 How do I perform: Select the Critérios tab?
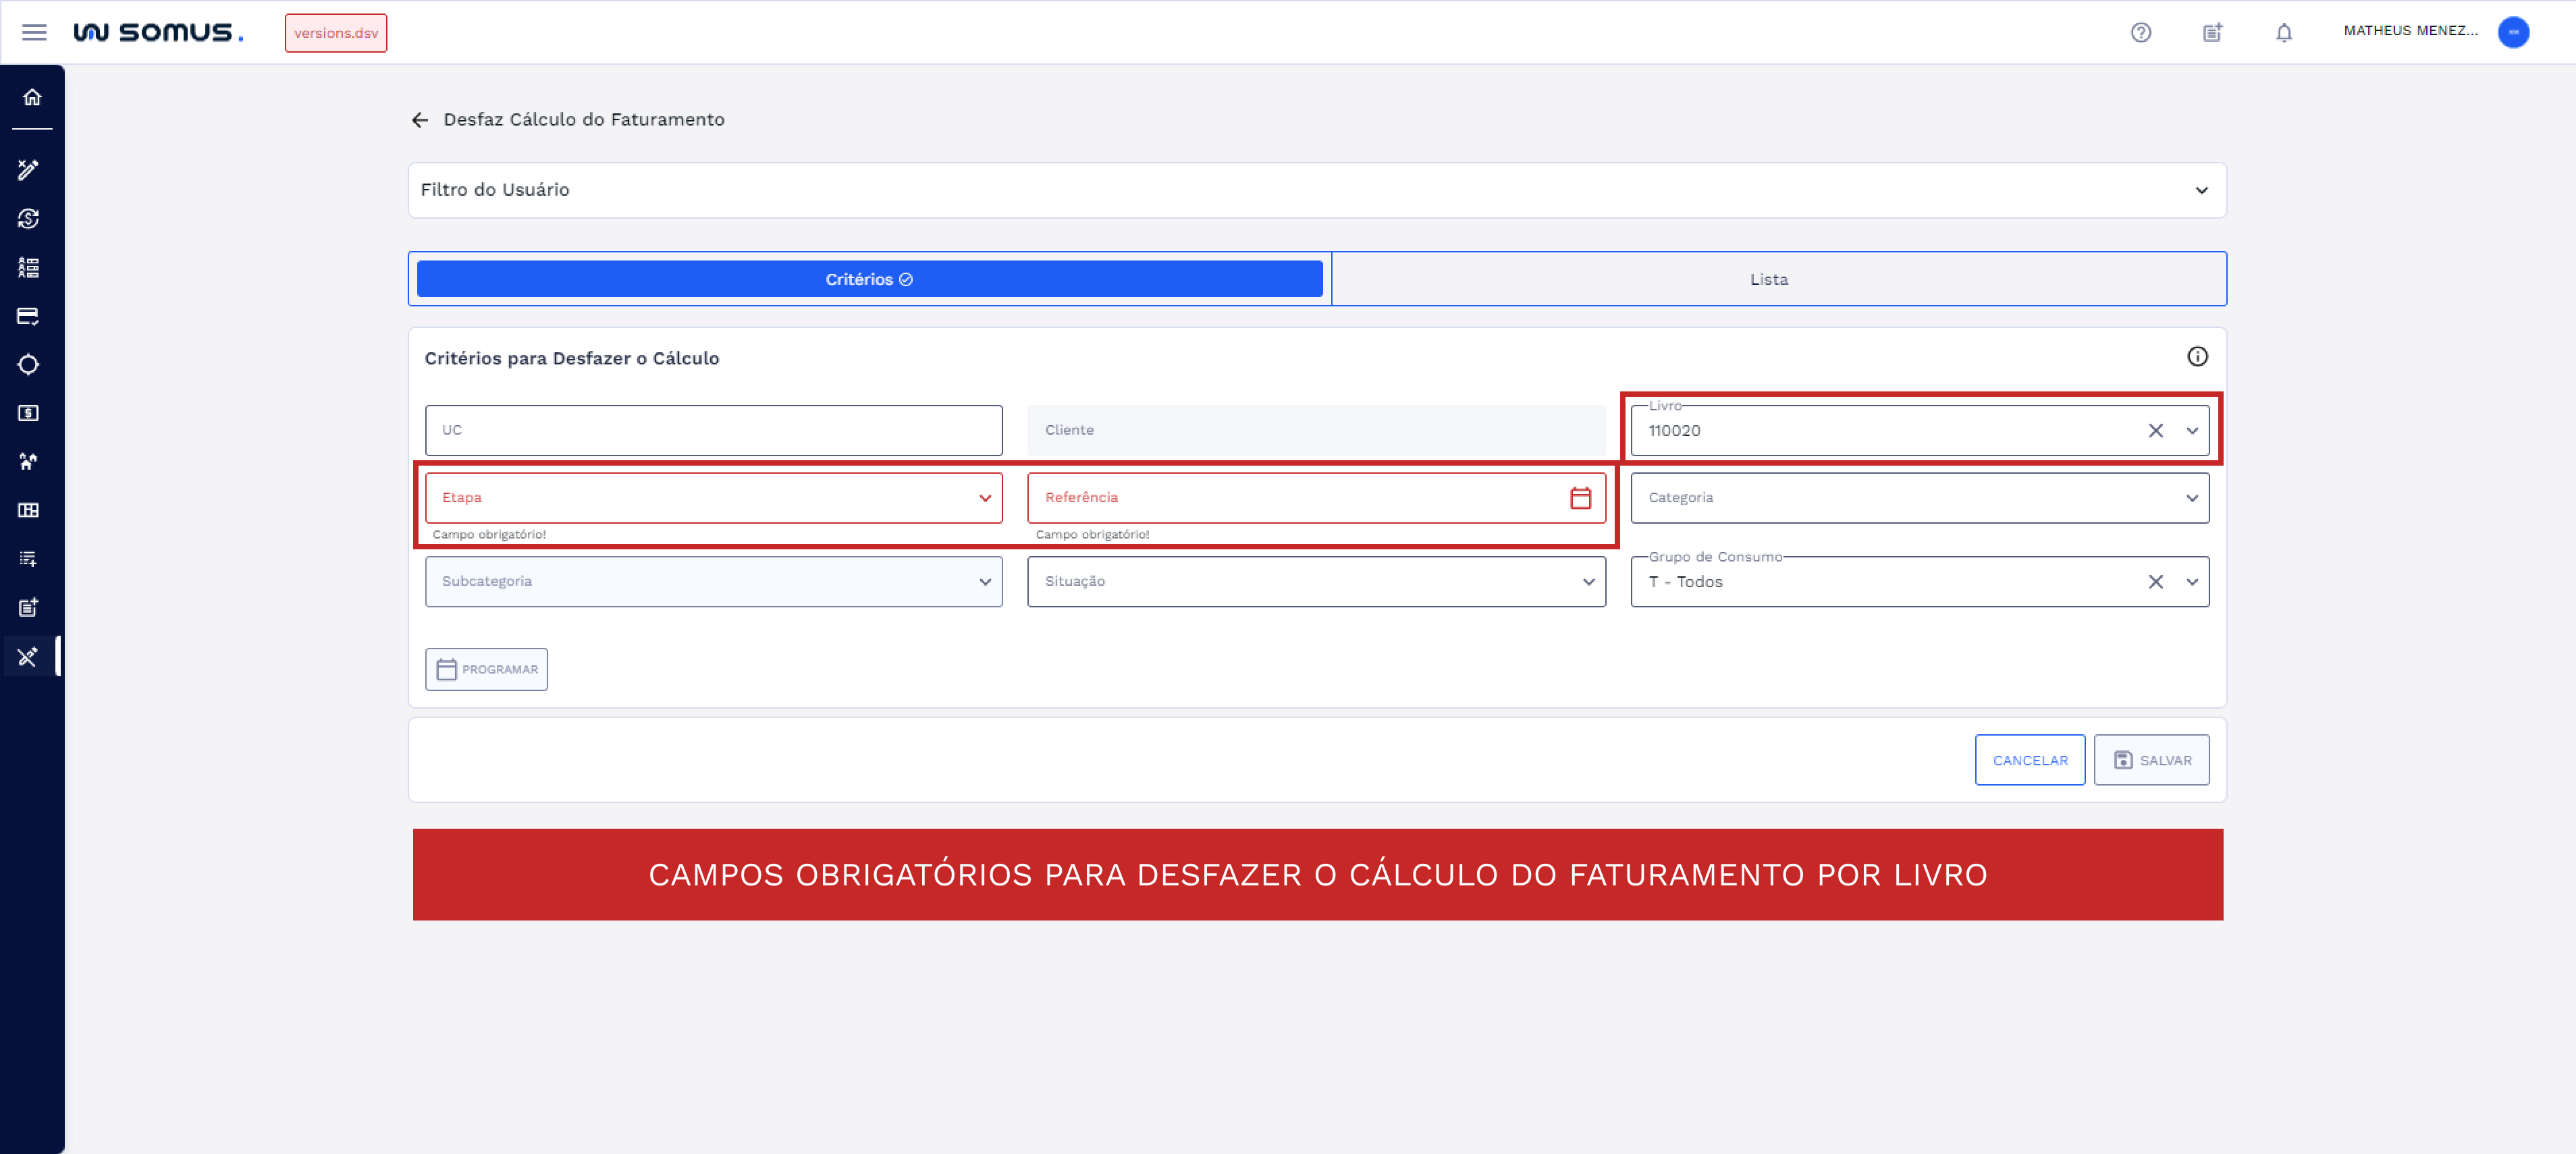868,279
